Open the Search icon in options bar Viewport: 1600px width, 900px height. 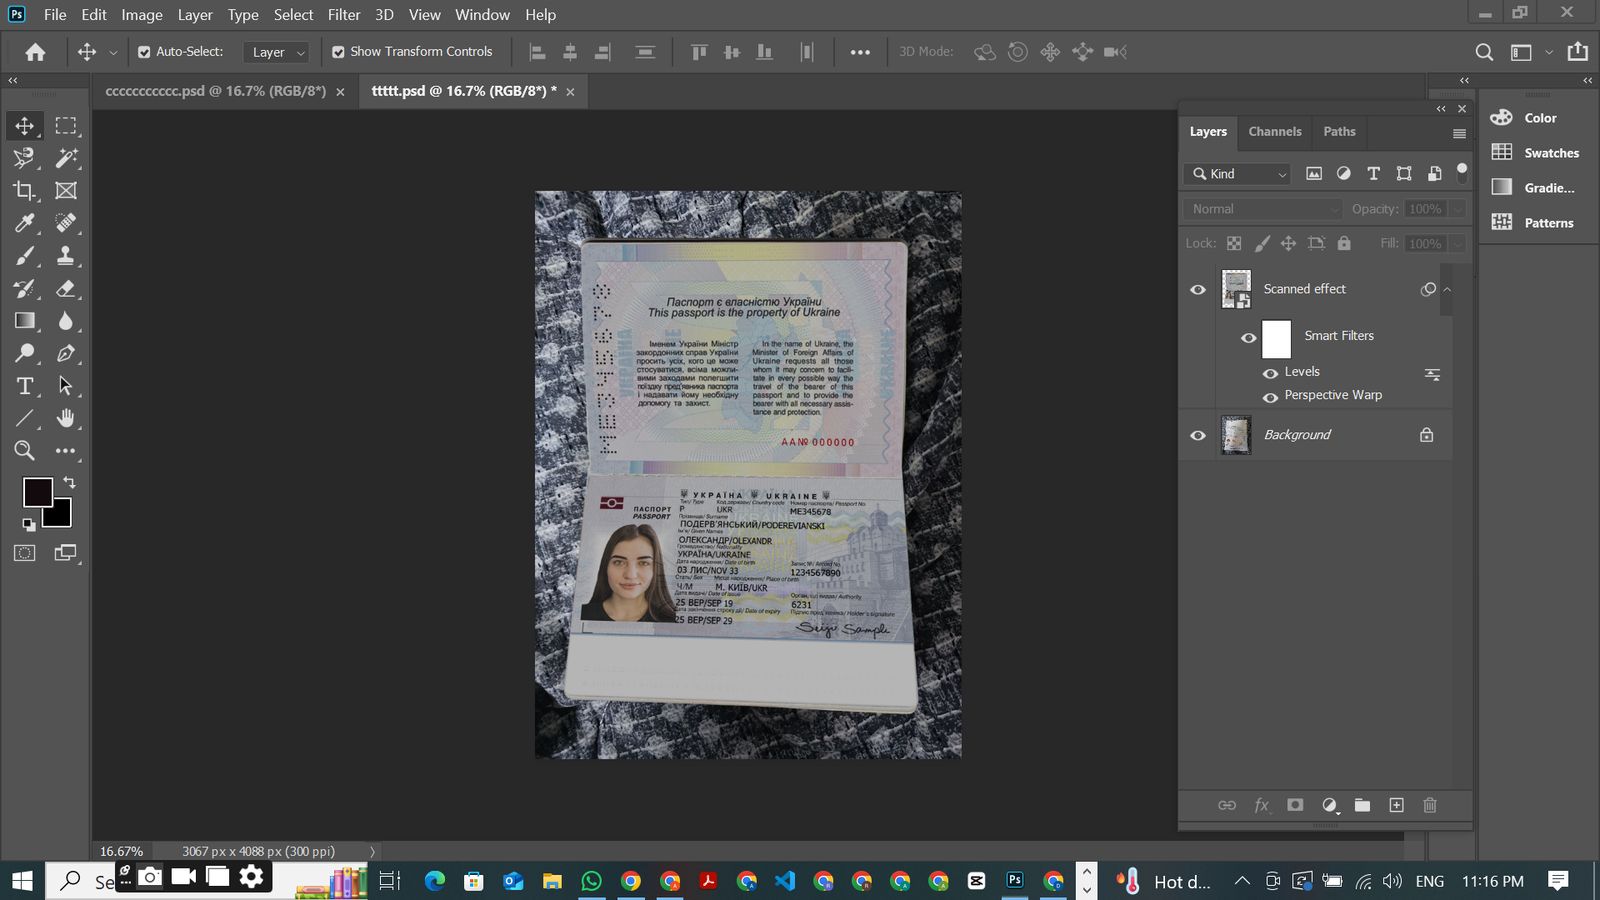(x=1484, y=52)
